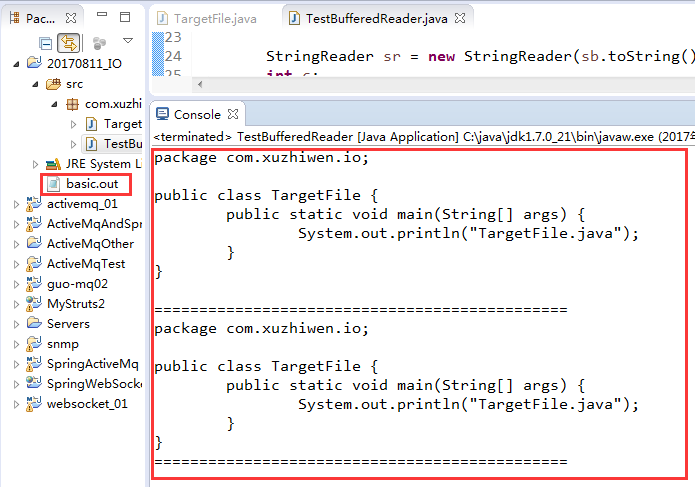Screen dimensions: 695x487
Task: Expand the activemq_01 project
Action: (16, 204)
